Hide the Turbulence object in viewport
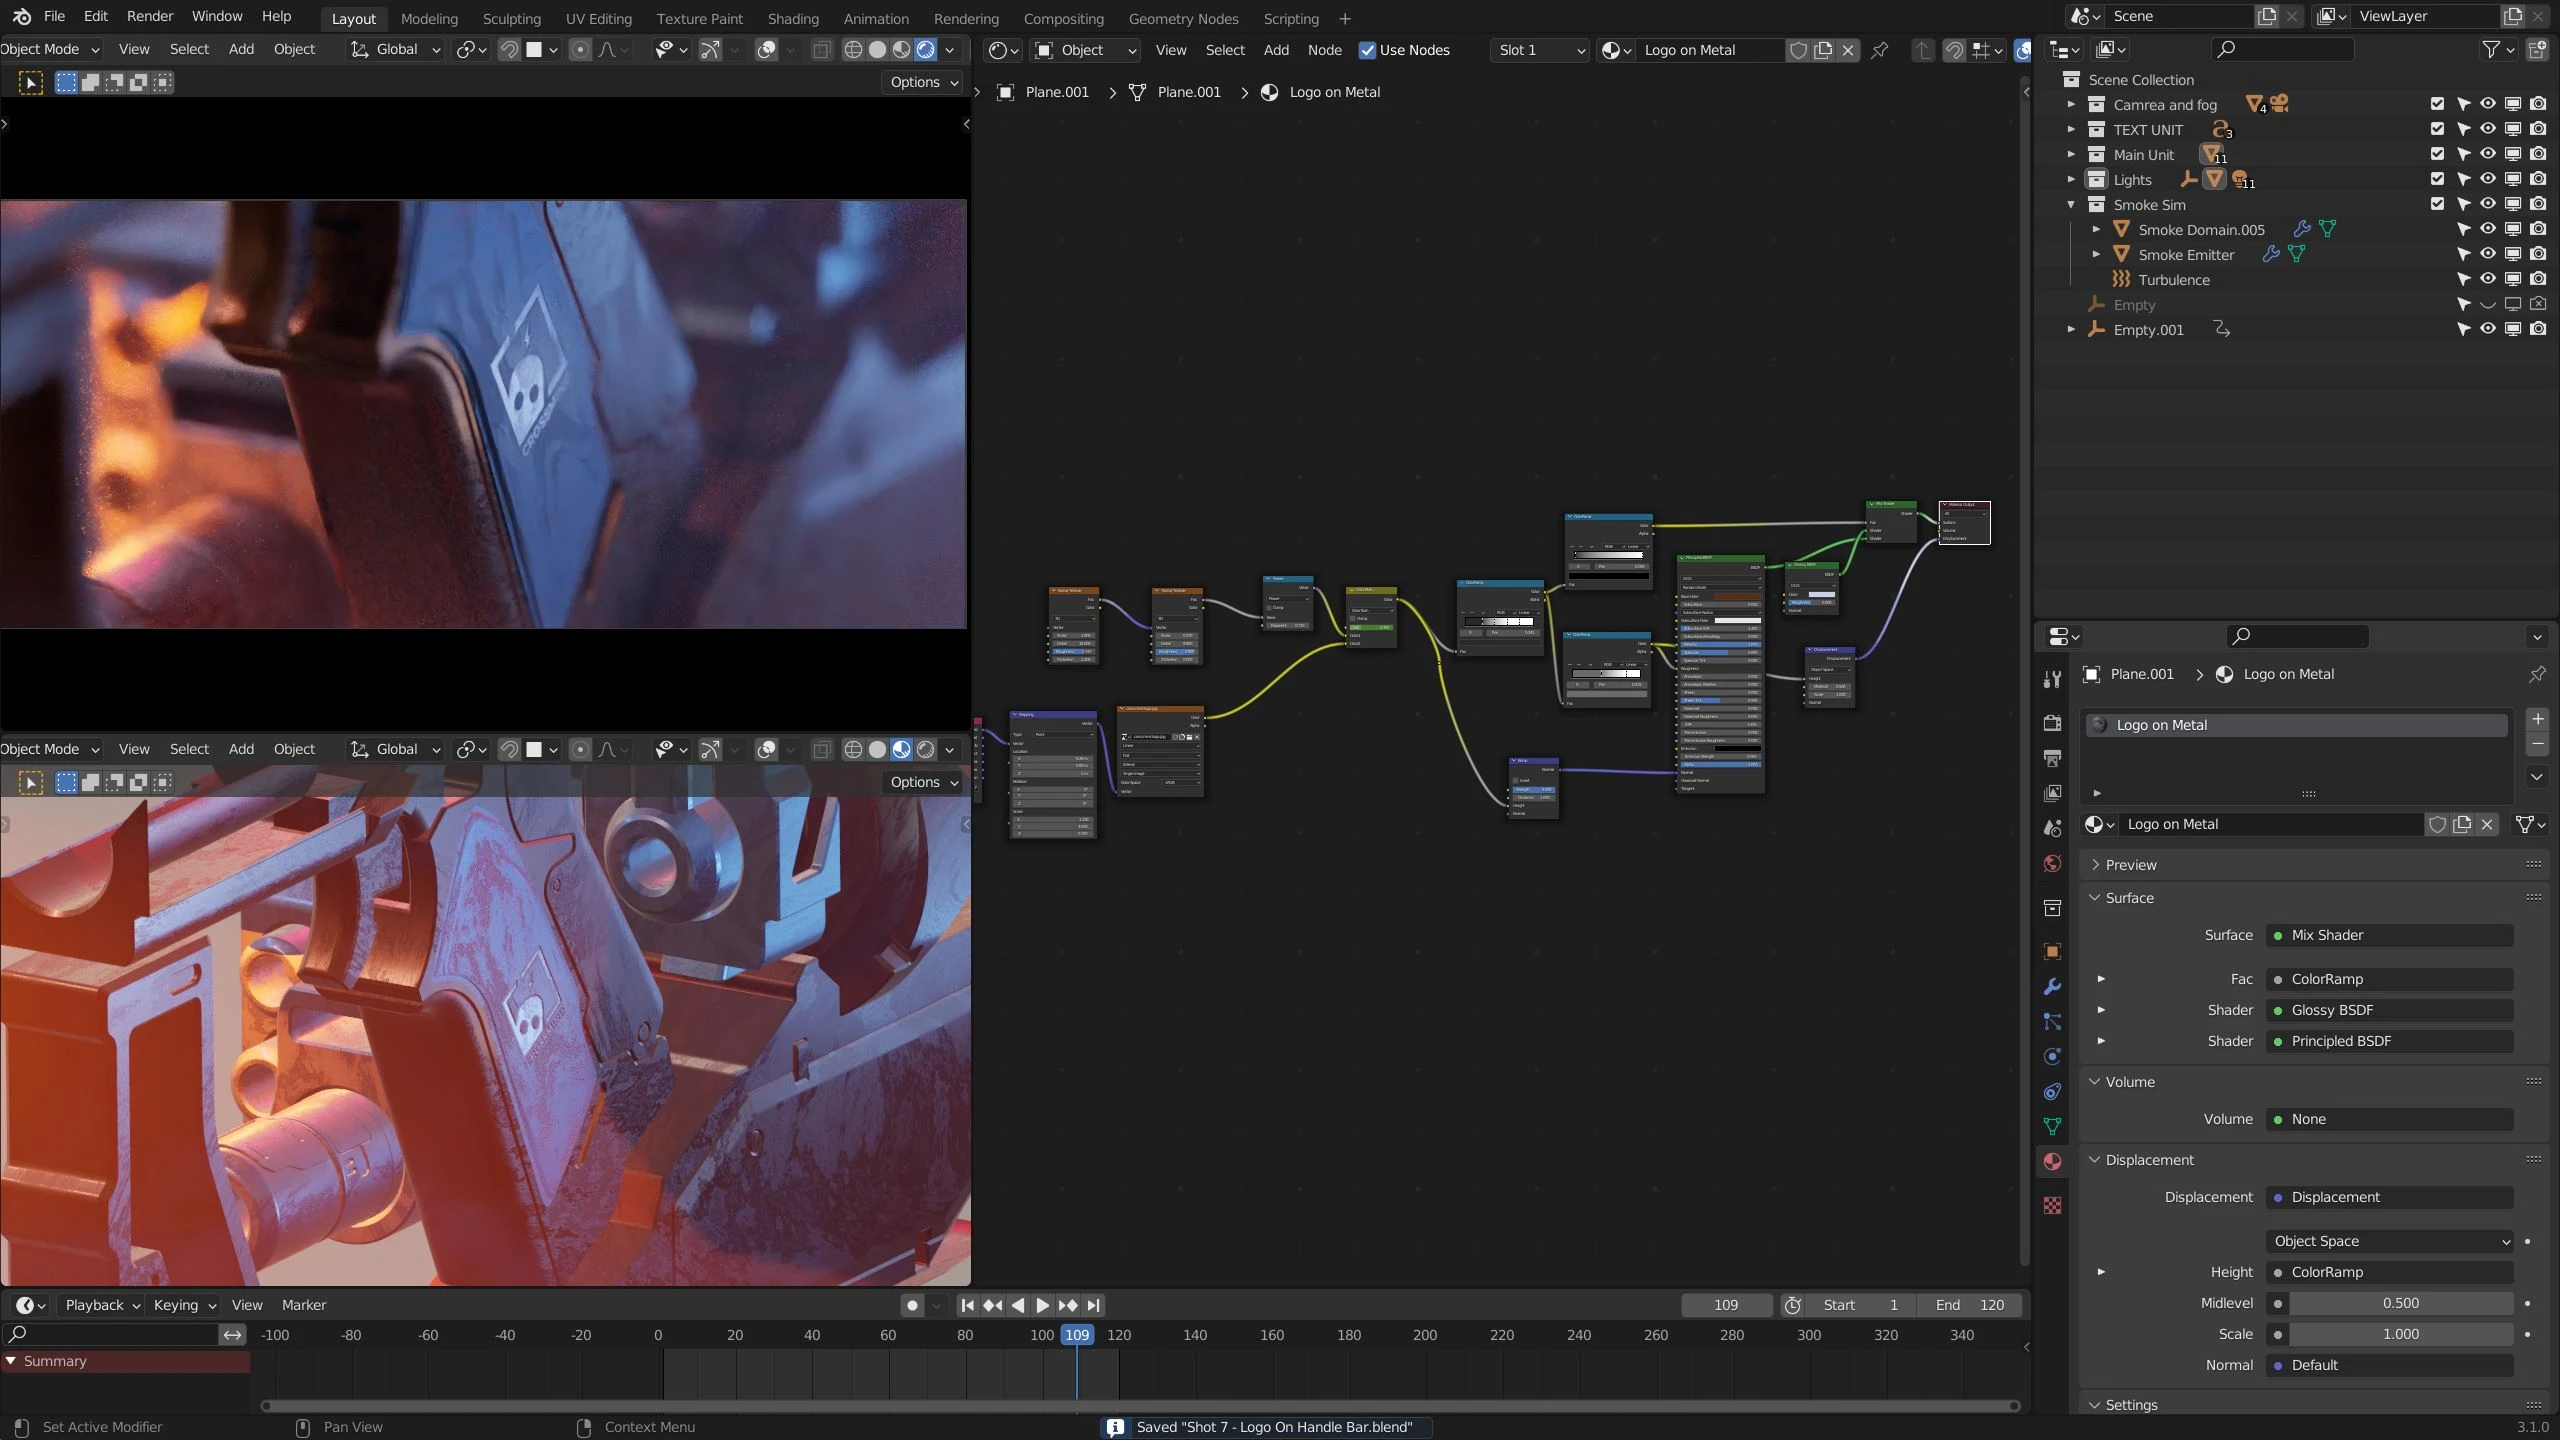2560x1440 pixels. [2486, 280]
